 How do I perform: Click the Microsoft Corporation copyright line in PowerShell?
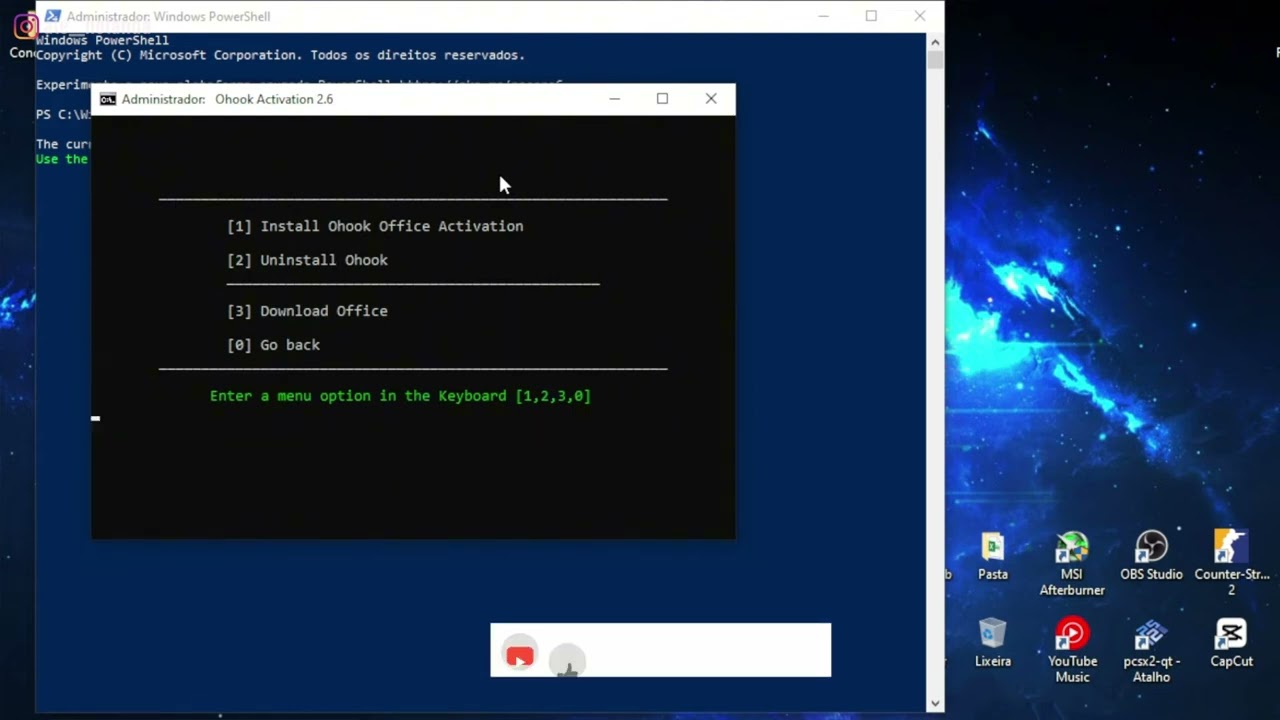click(280, 55)
